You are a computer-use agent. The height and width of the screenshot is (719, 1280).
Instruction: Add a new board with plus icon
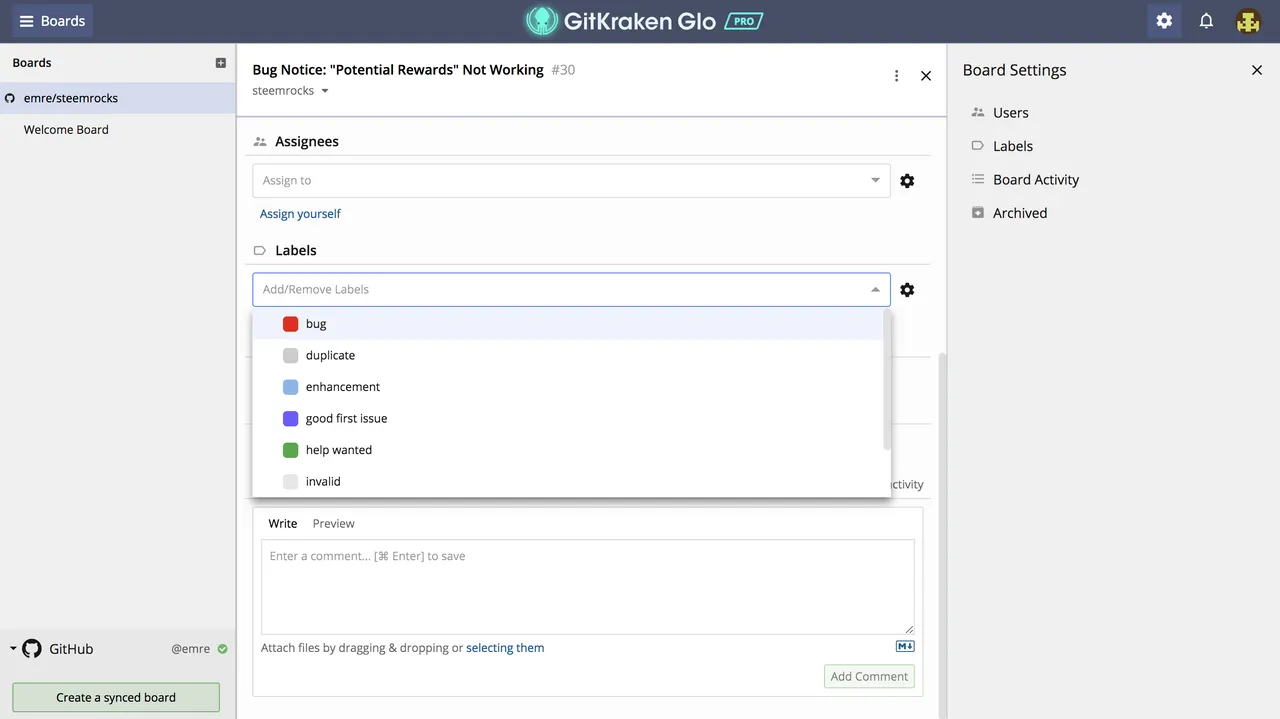tap(221, 63)
